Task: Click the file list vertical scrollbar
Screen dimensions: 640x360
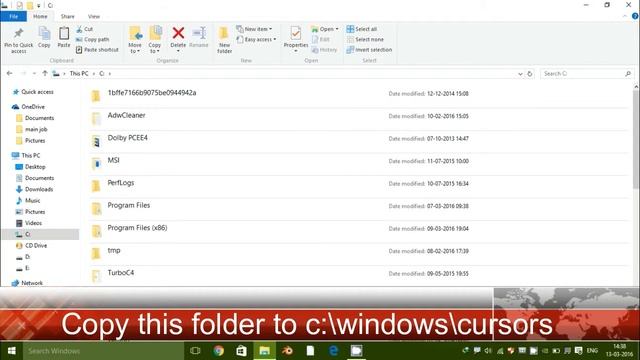Action: [x=636, y=139]
